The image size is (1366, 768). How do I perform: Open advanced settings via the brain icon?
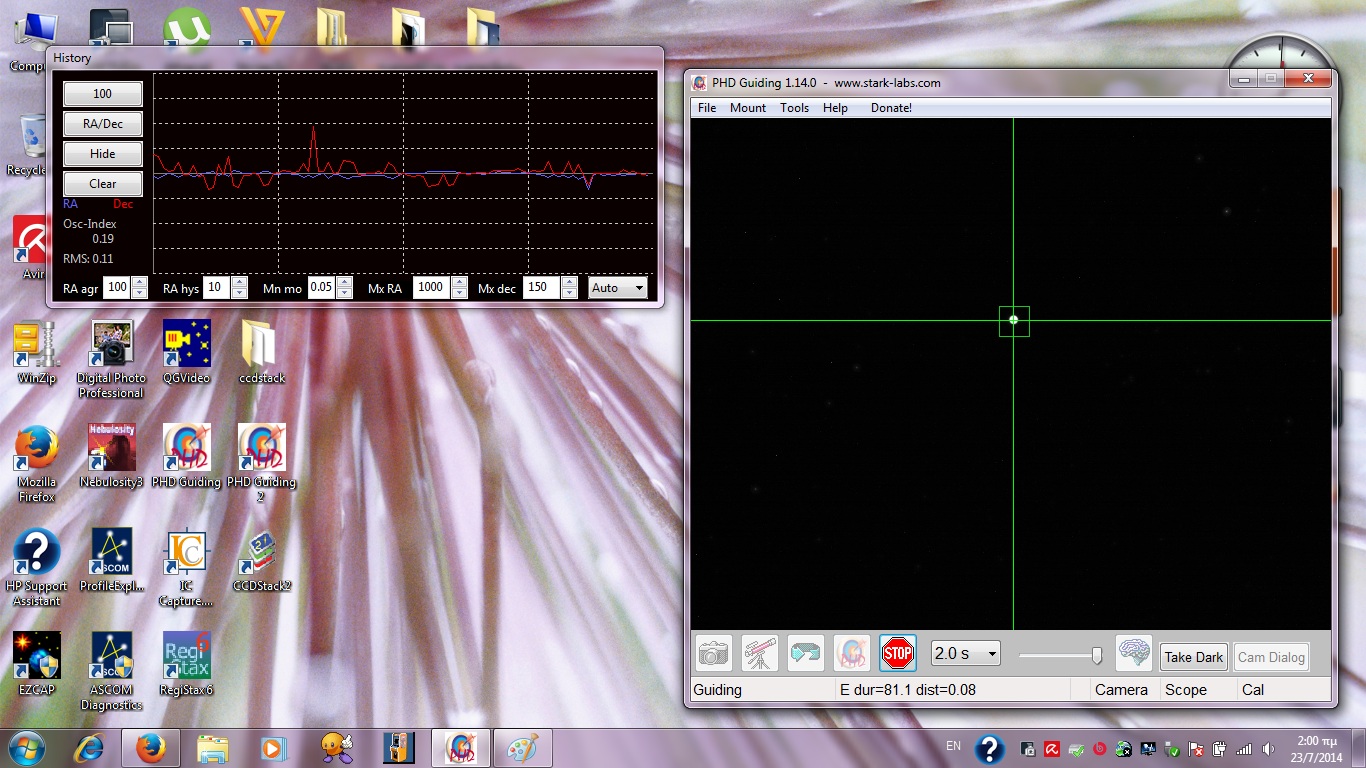1134,653
